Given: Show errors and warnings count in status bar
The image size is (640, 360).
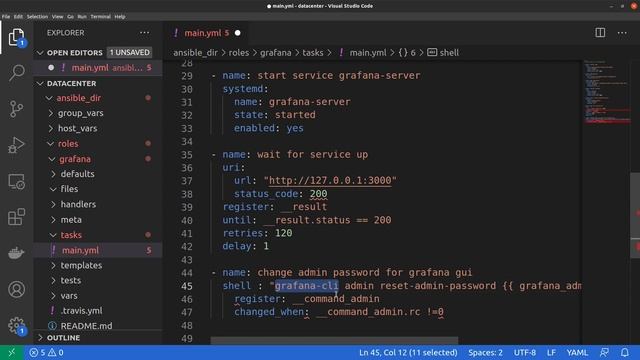Looking at the screenshot, I should [x=47, y=352].
